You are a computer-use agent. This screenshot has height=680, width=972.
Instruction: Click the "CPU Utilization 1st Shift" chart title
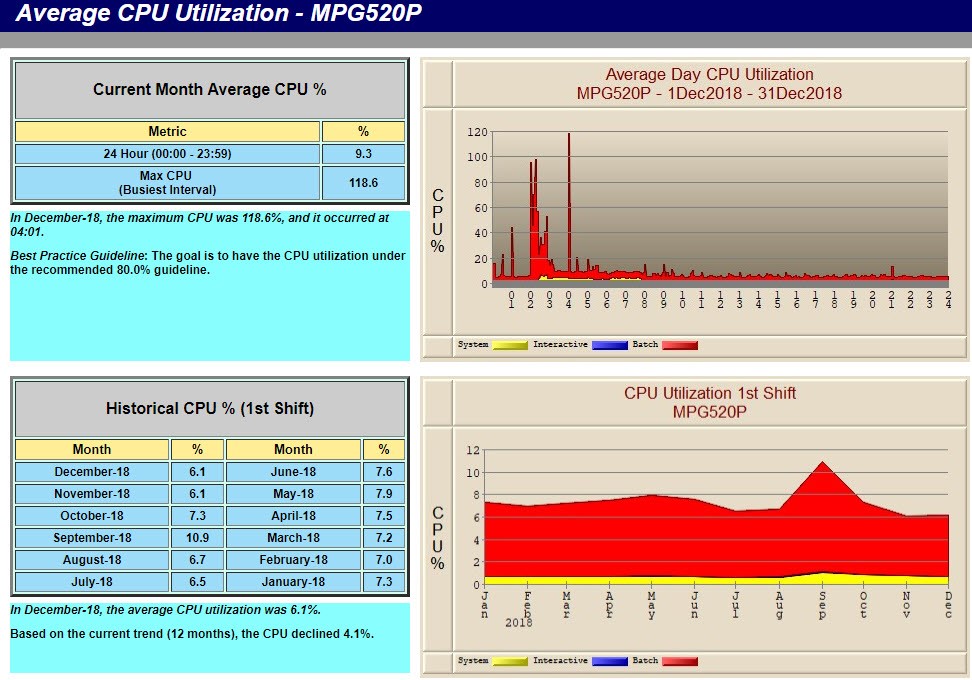(x=710, y=393)
